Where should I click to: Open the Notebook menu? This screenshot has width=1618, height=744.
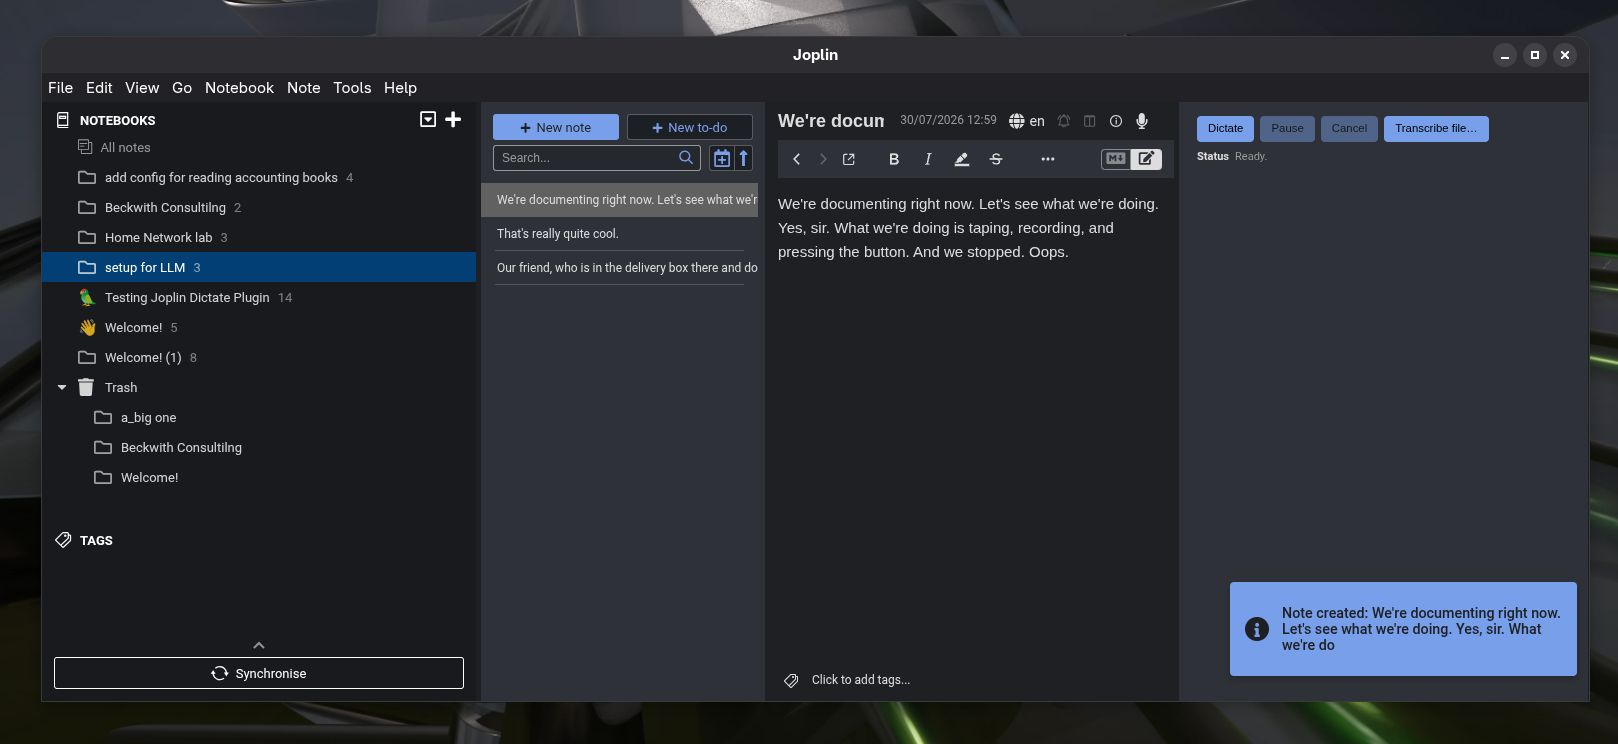(239, 88)
